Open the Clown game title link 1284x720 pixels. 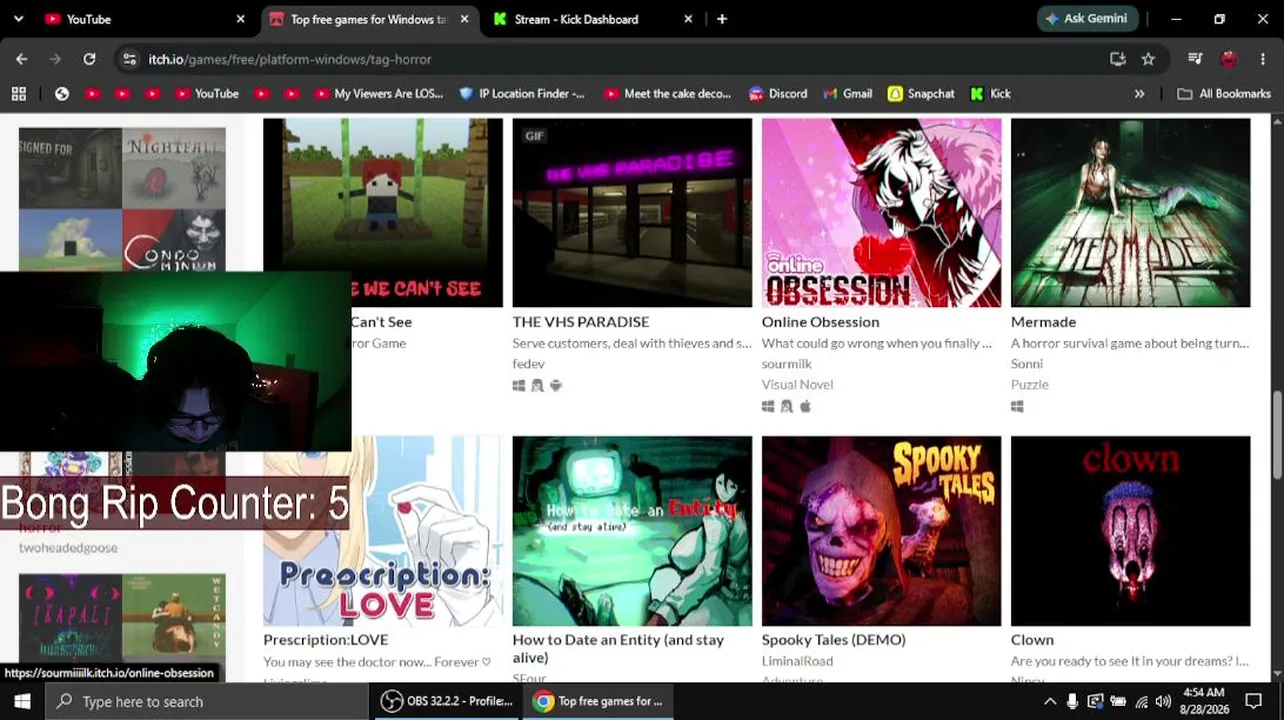(1033, 640)
